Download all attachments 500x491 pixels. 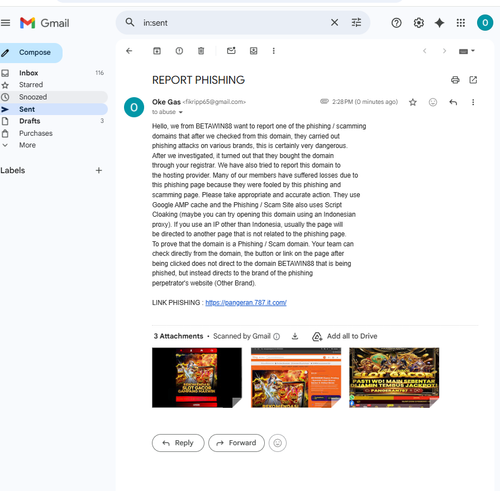[295, 336]
